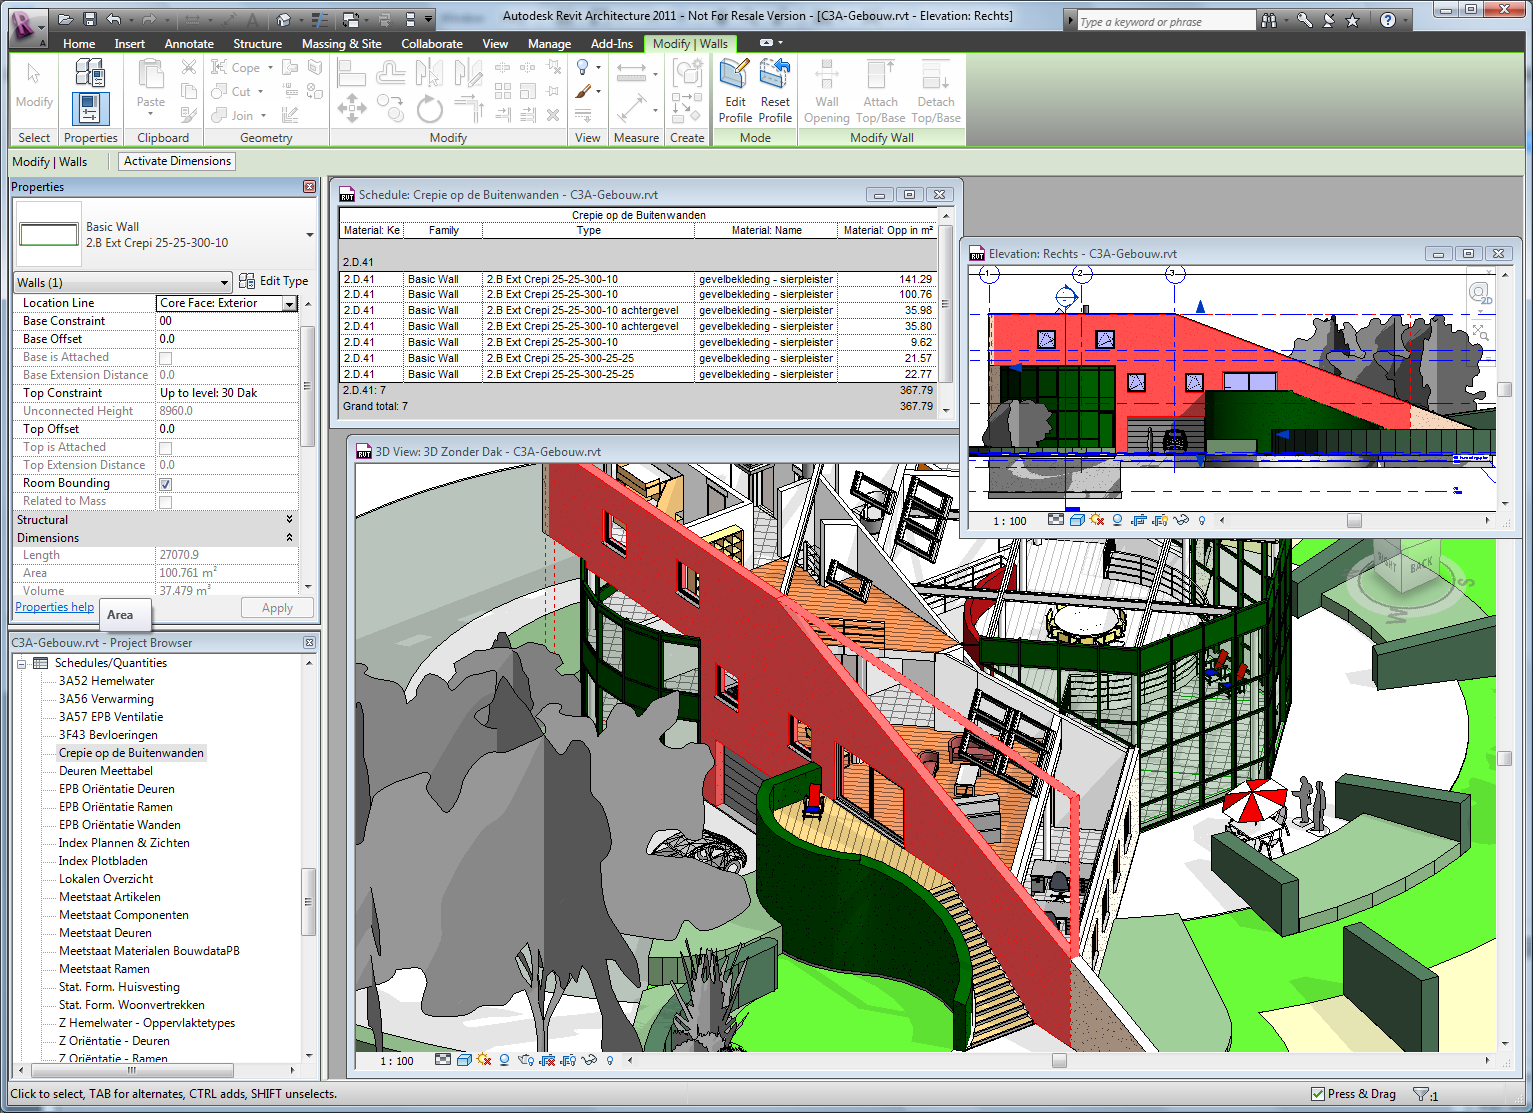The height and width of the screenshot is (1113, 1533).
Task: Open the Location Line dropdown
Action: [x=290, y=303]
